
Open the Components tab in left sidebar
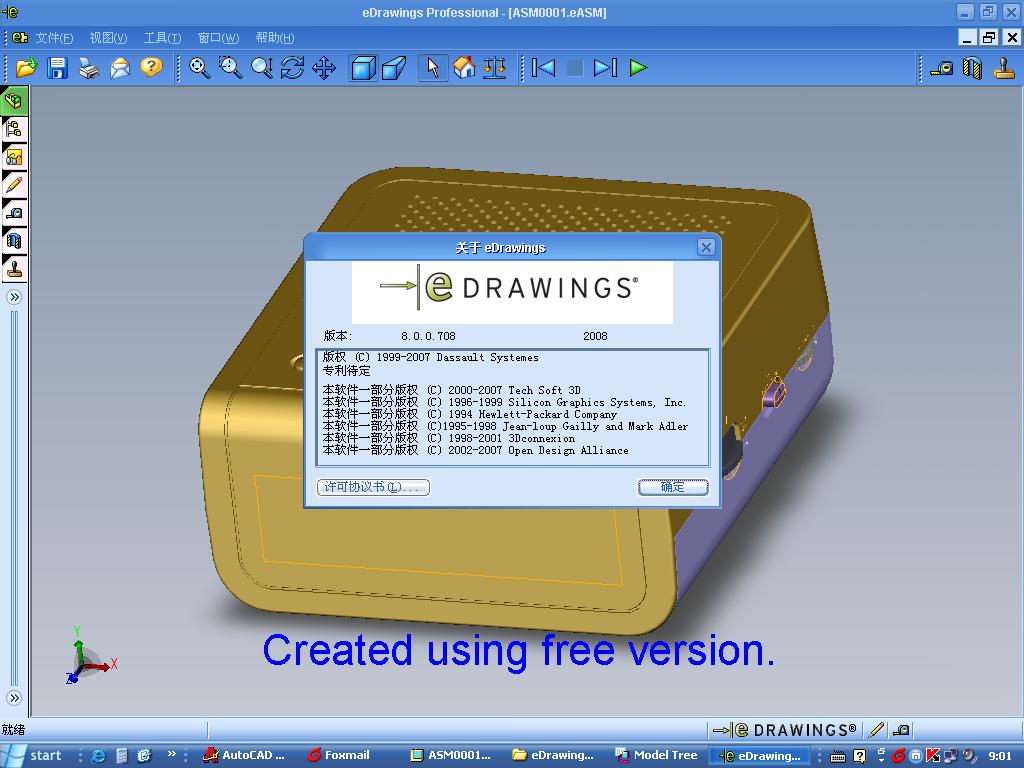coord(14,101)
